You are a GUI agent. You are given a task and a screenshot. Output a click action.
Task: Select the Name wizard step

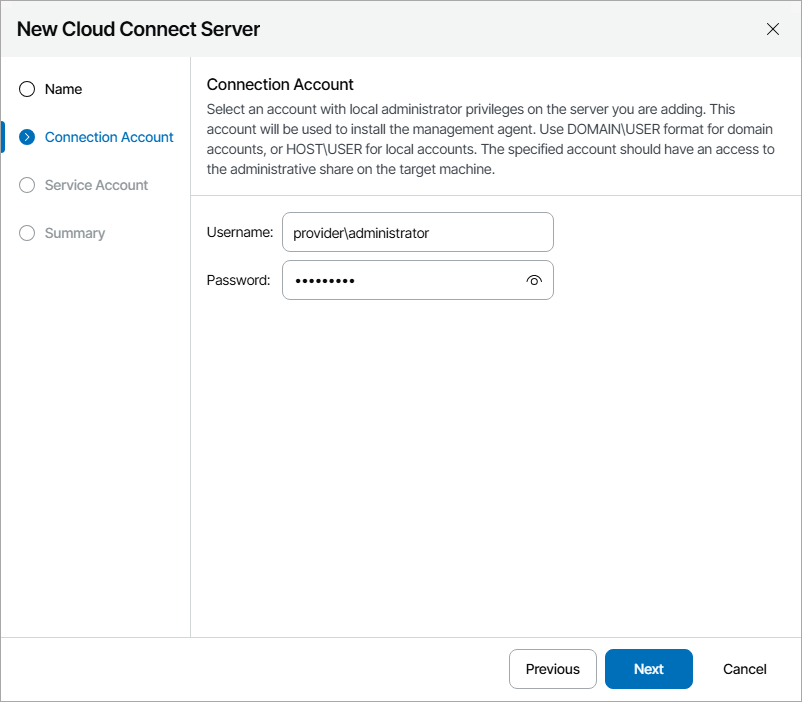[66, 89]
